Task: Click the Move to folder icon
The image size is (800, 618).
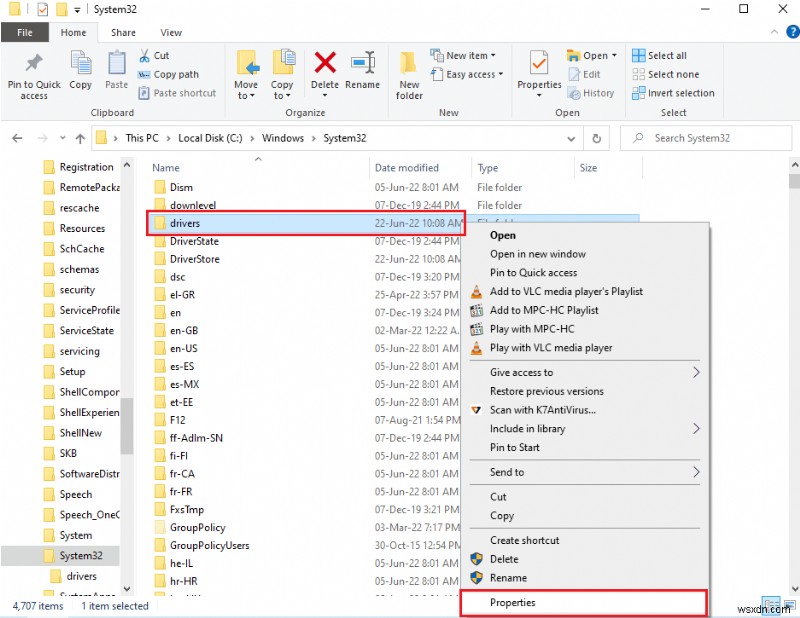Action: tap(247, 63)
